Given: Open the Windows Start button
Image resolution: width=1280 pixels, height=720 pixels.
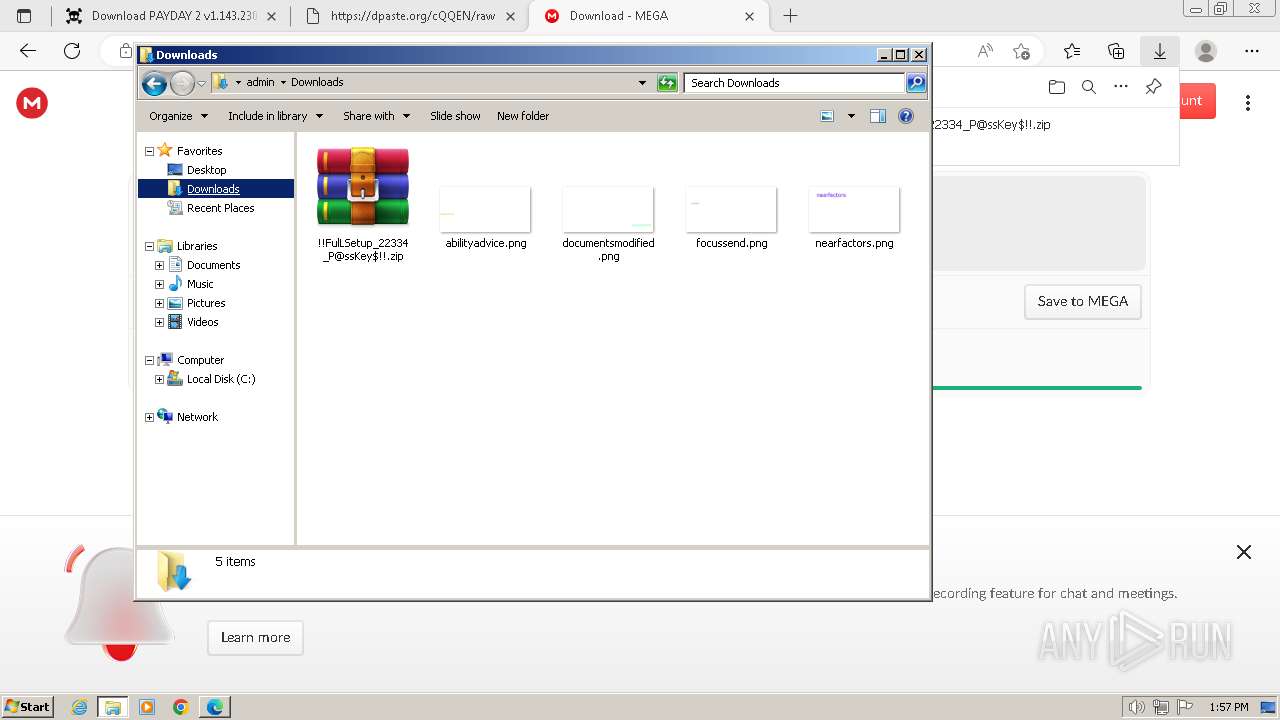Looking at the screenshot, I should 27,706.
